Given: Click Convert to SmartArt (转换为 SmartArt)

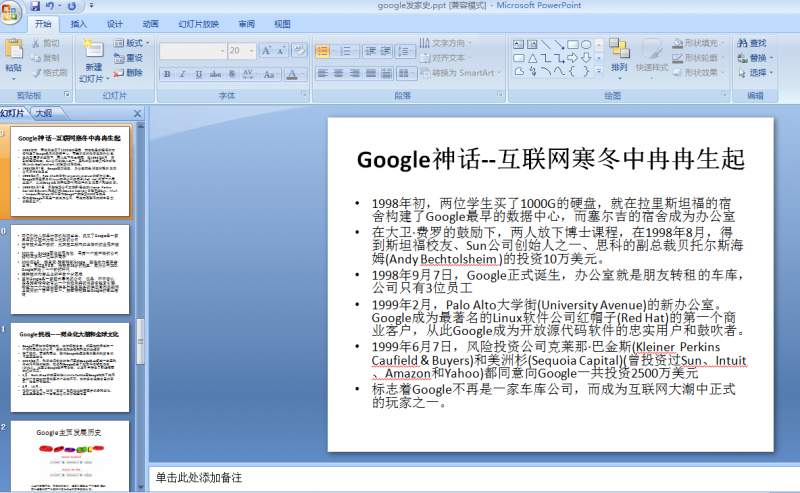Looking at the screenshot, I should tap(460, 73).
